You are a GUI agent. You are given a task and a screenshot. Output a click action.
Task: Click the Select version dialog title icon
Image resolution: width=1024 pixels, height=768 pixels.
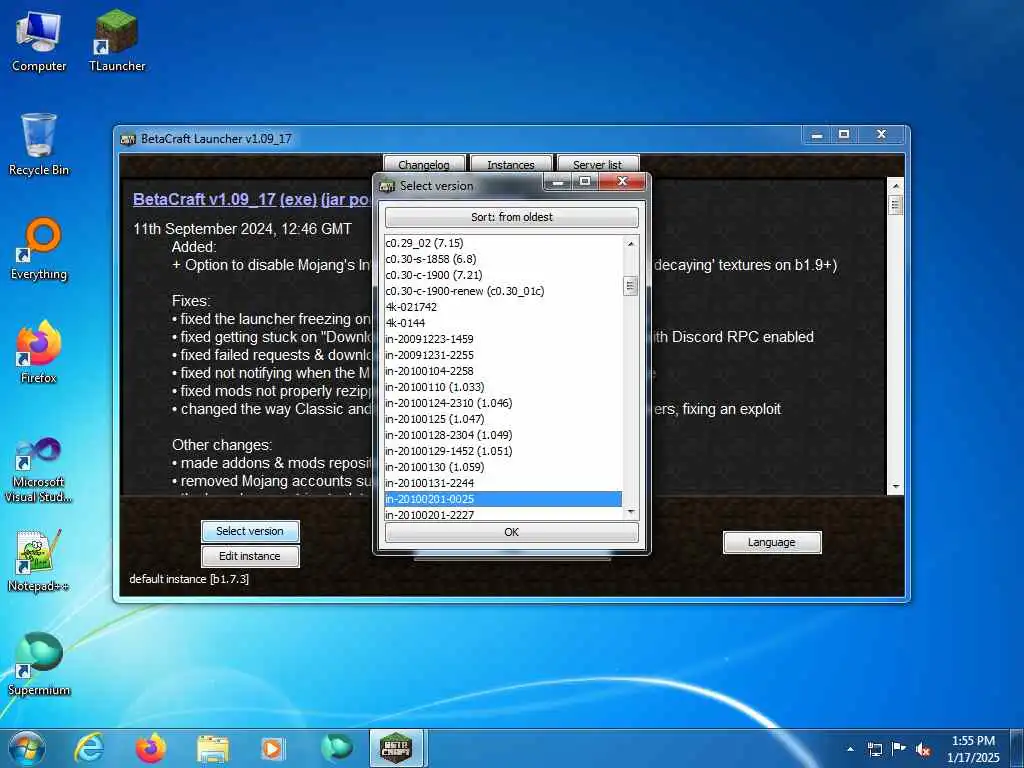tap(387, 185)
